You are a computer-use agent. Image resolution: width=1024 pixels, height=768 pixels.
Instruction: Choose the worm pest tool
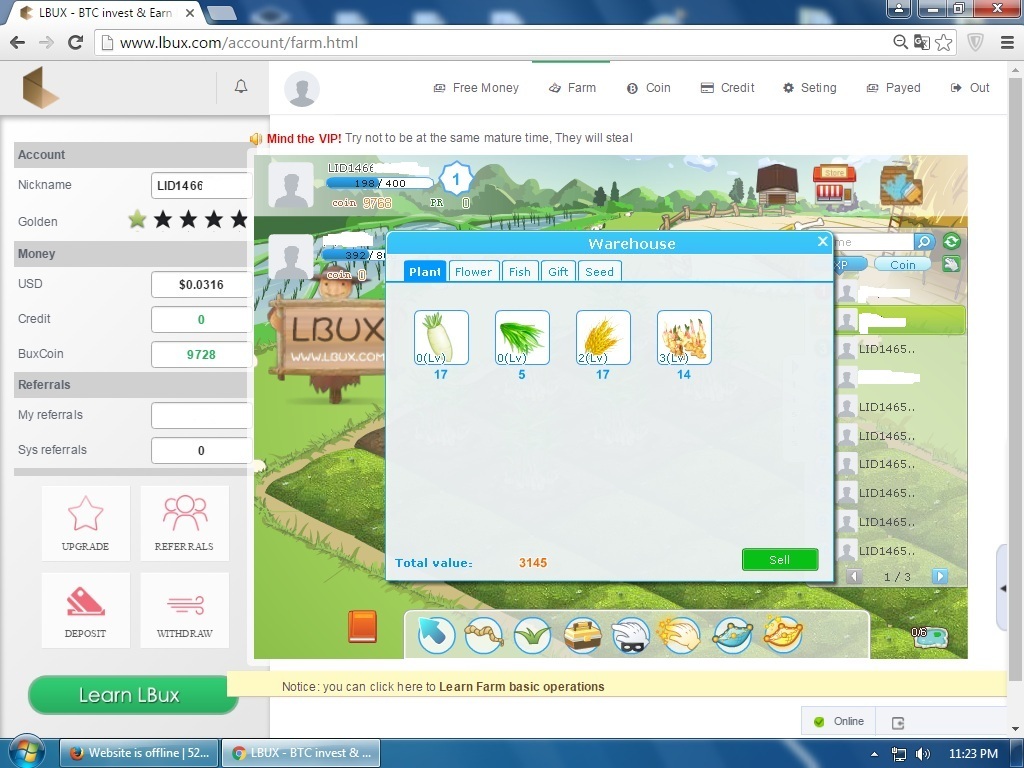[x=484, y=635]
